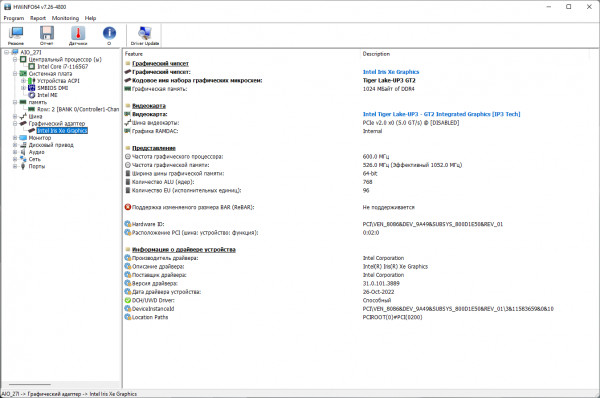Click the driver date 26-Oct-2022 value
This screenshot has height=398, width=600.
pyautogui.click(x=378, y=292)
